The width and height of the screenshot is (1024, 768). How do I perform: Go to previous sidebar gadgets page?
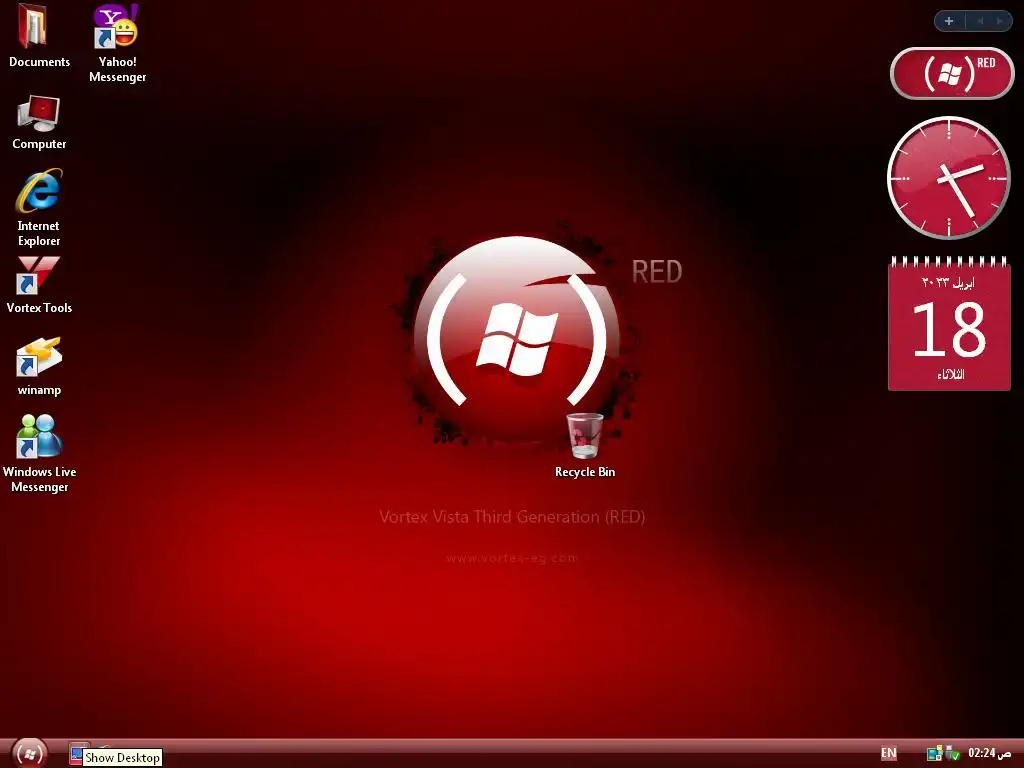(980, 21)
